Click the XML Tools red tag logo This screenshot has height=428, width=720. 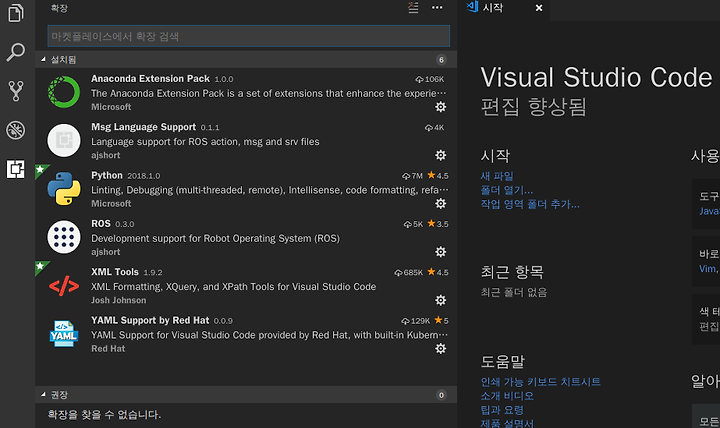point(64,286)
